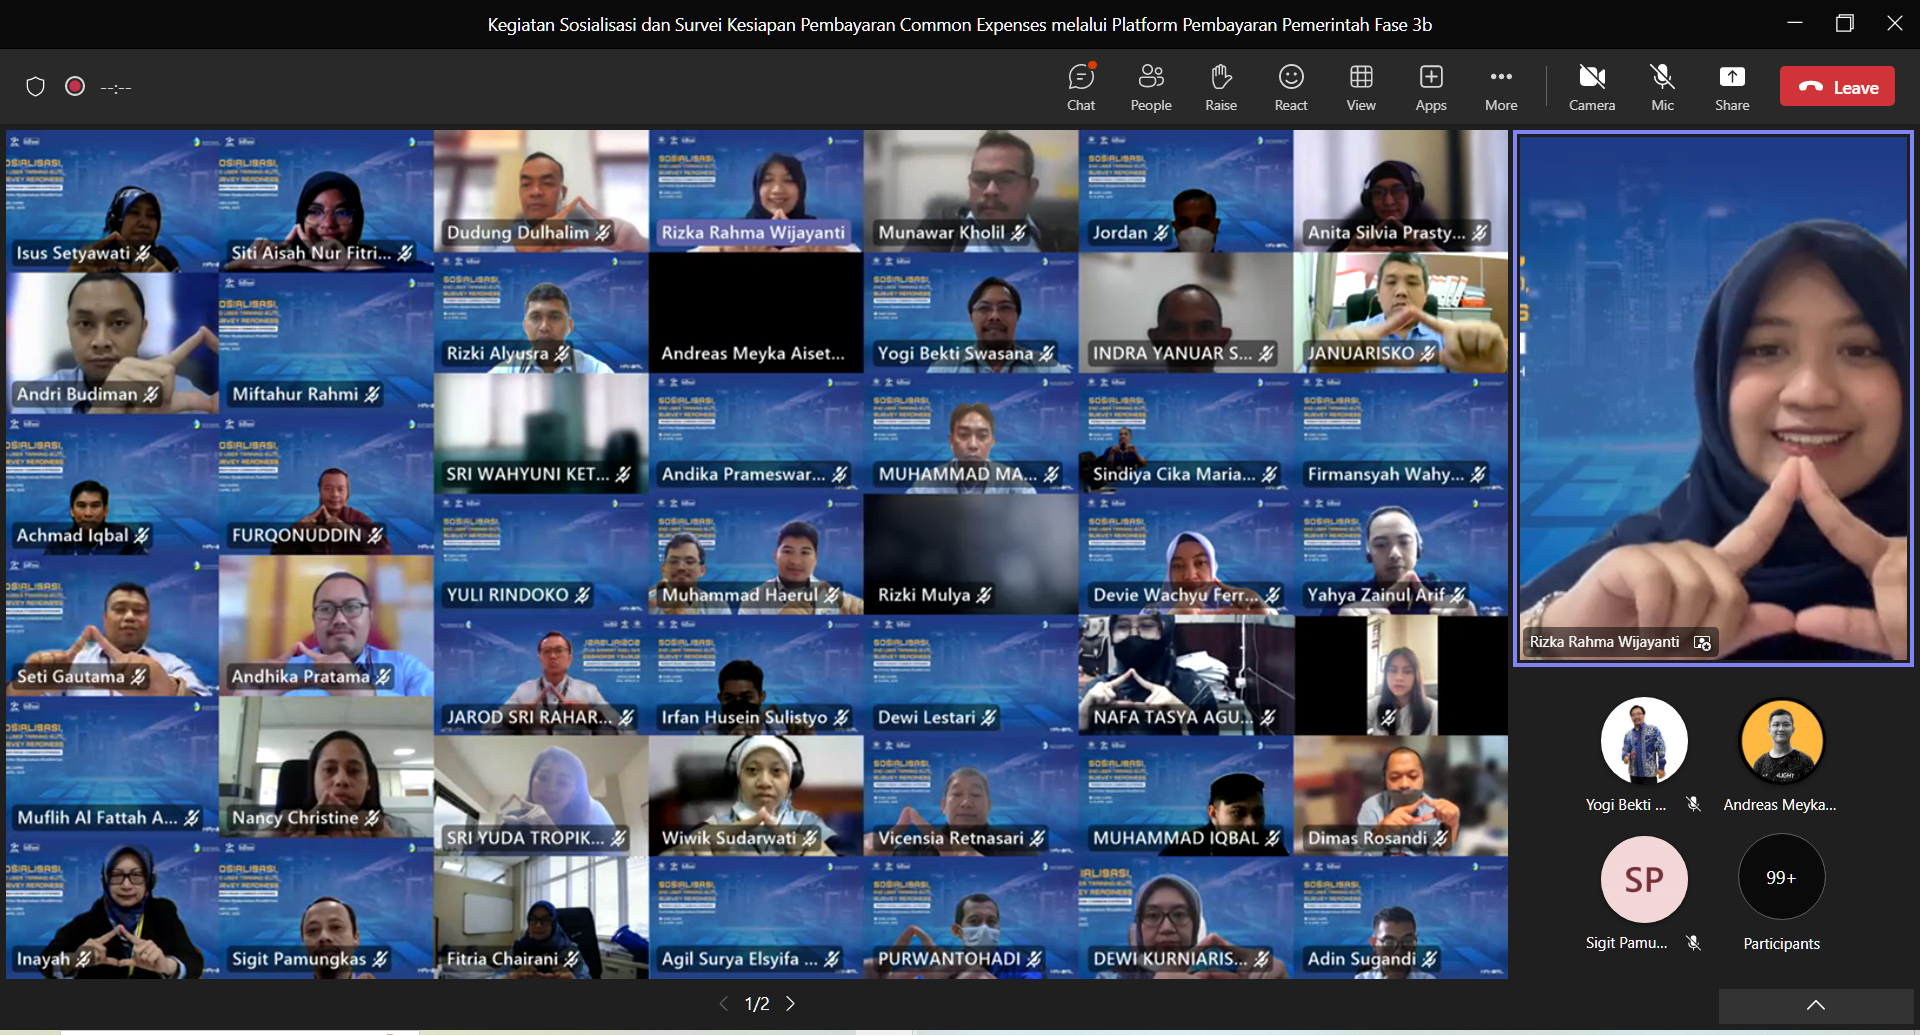Open the View layout options
The width and height of the screenshot is (1920, 1035).
(1361, 87)
